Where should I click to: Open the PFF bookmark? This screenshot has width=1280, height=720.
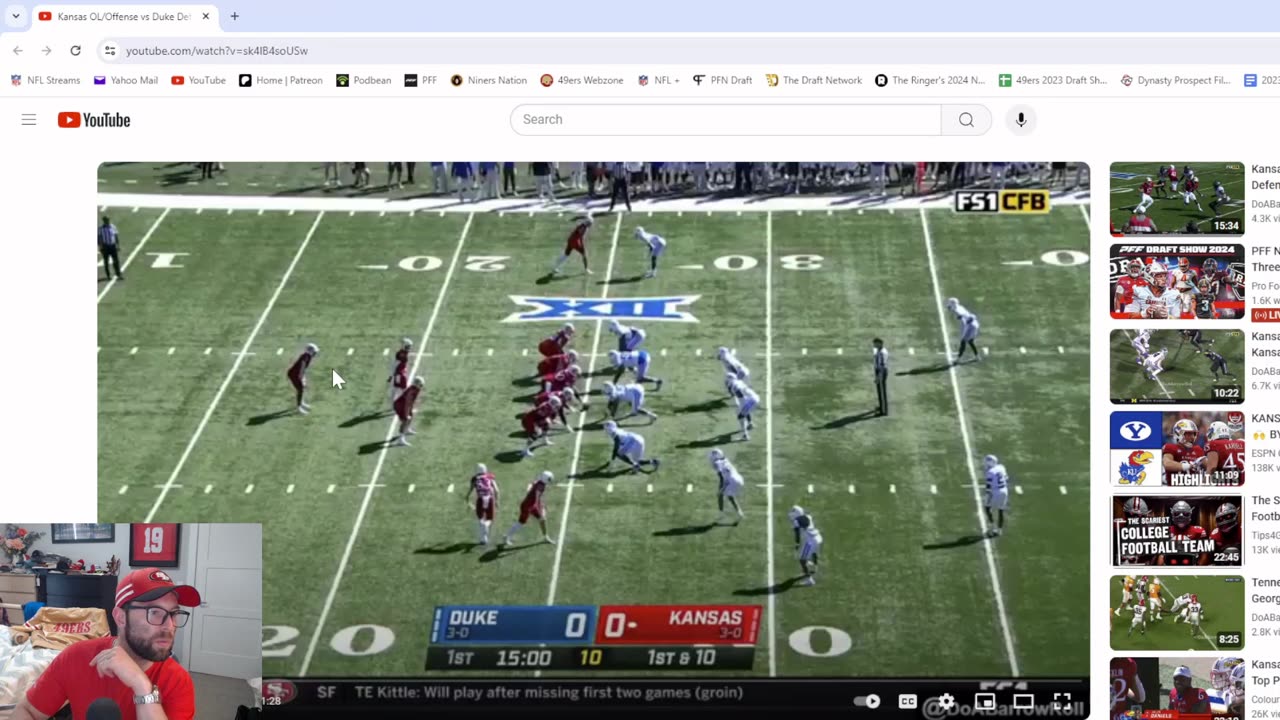tap(420, 80)
